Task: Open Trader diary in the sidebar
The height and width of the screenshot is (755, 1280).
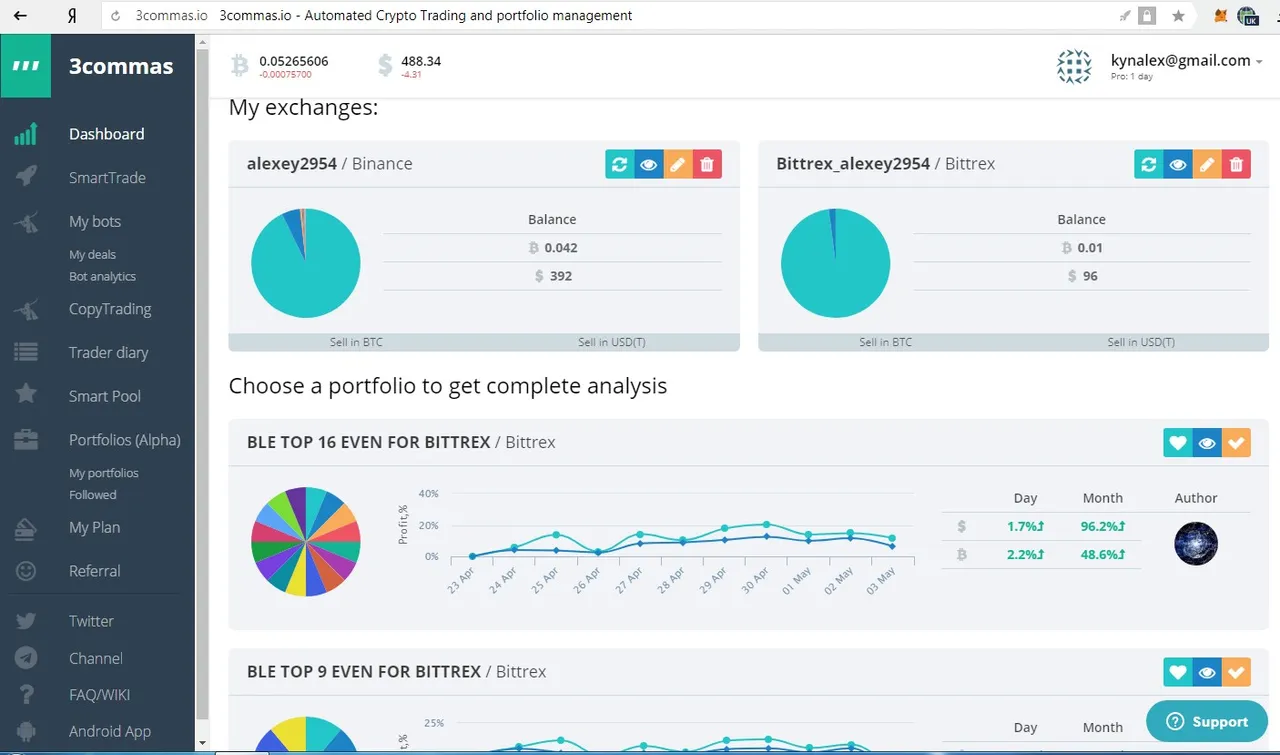Action: [108, 353]
